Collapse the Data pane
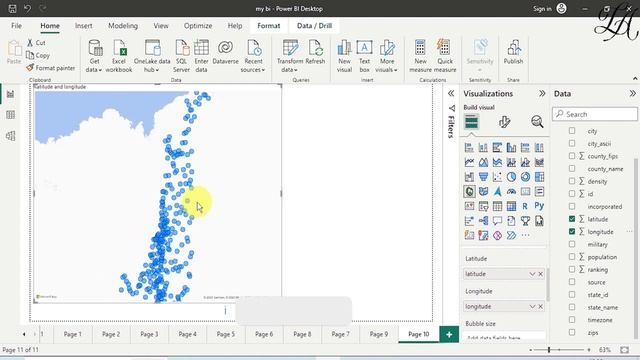640x360 pixels. tap(633, 93)
